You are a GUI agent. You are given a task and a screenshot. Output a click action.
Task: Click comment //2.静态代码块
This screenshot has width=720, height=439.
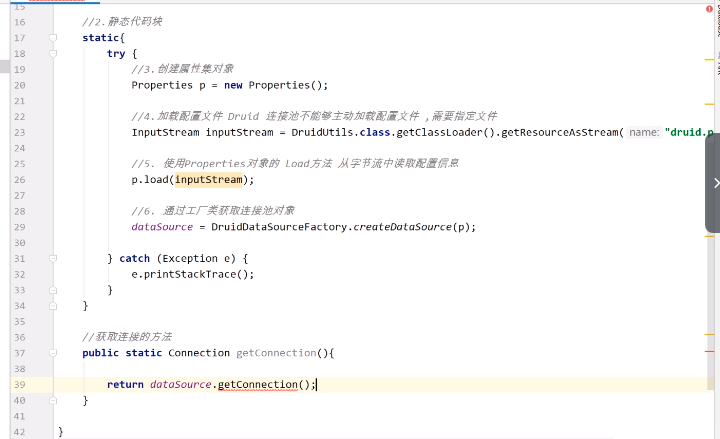122,22
